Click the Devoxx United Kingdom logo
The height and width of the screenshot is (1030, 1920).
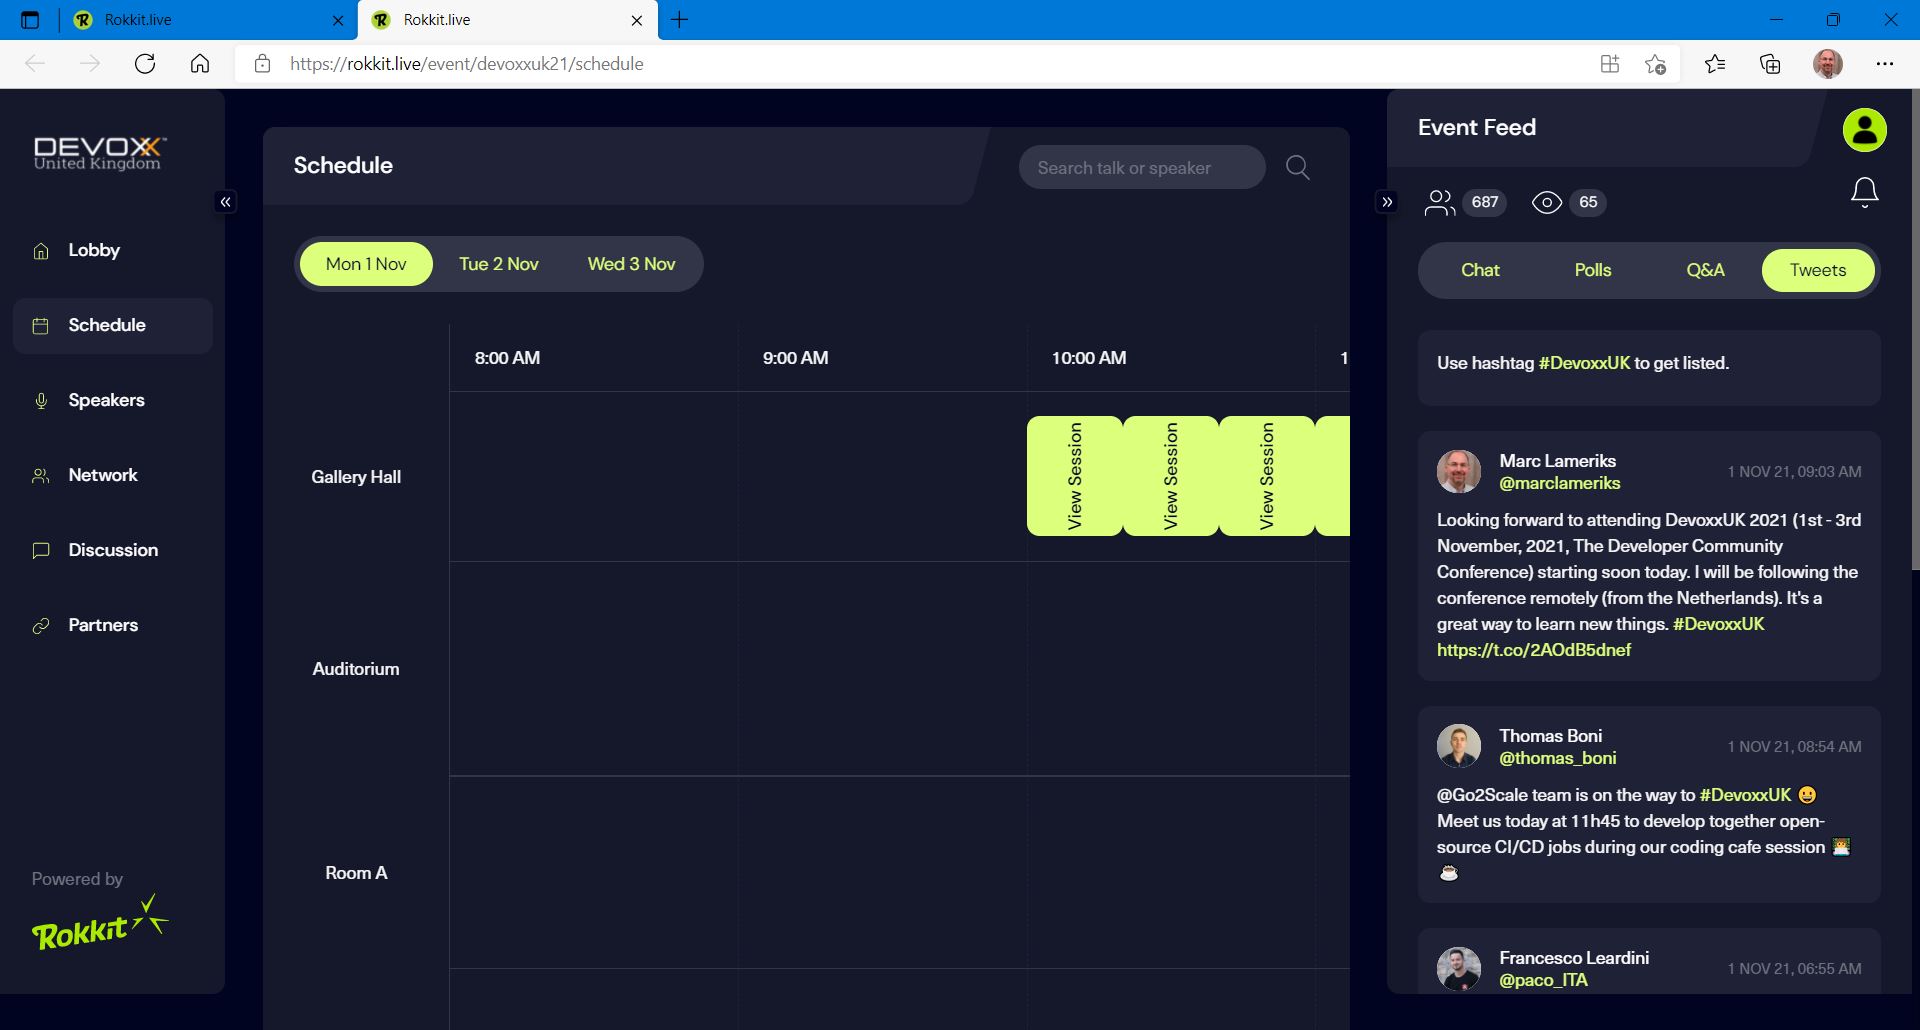tap(98, 153)
